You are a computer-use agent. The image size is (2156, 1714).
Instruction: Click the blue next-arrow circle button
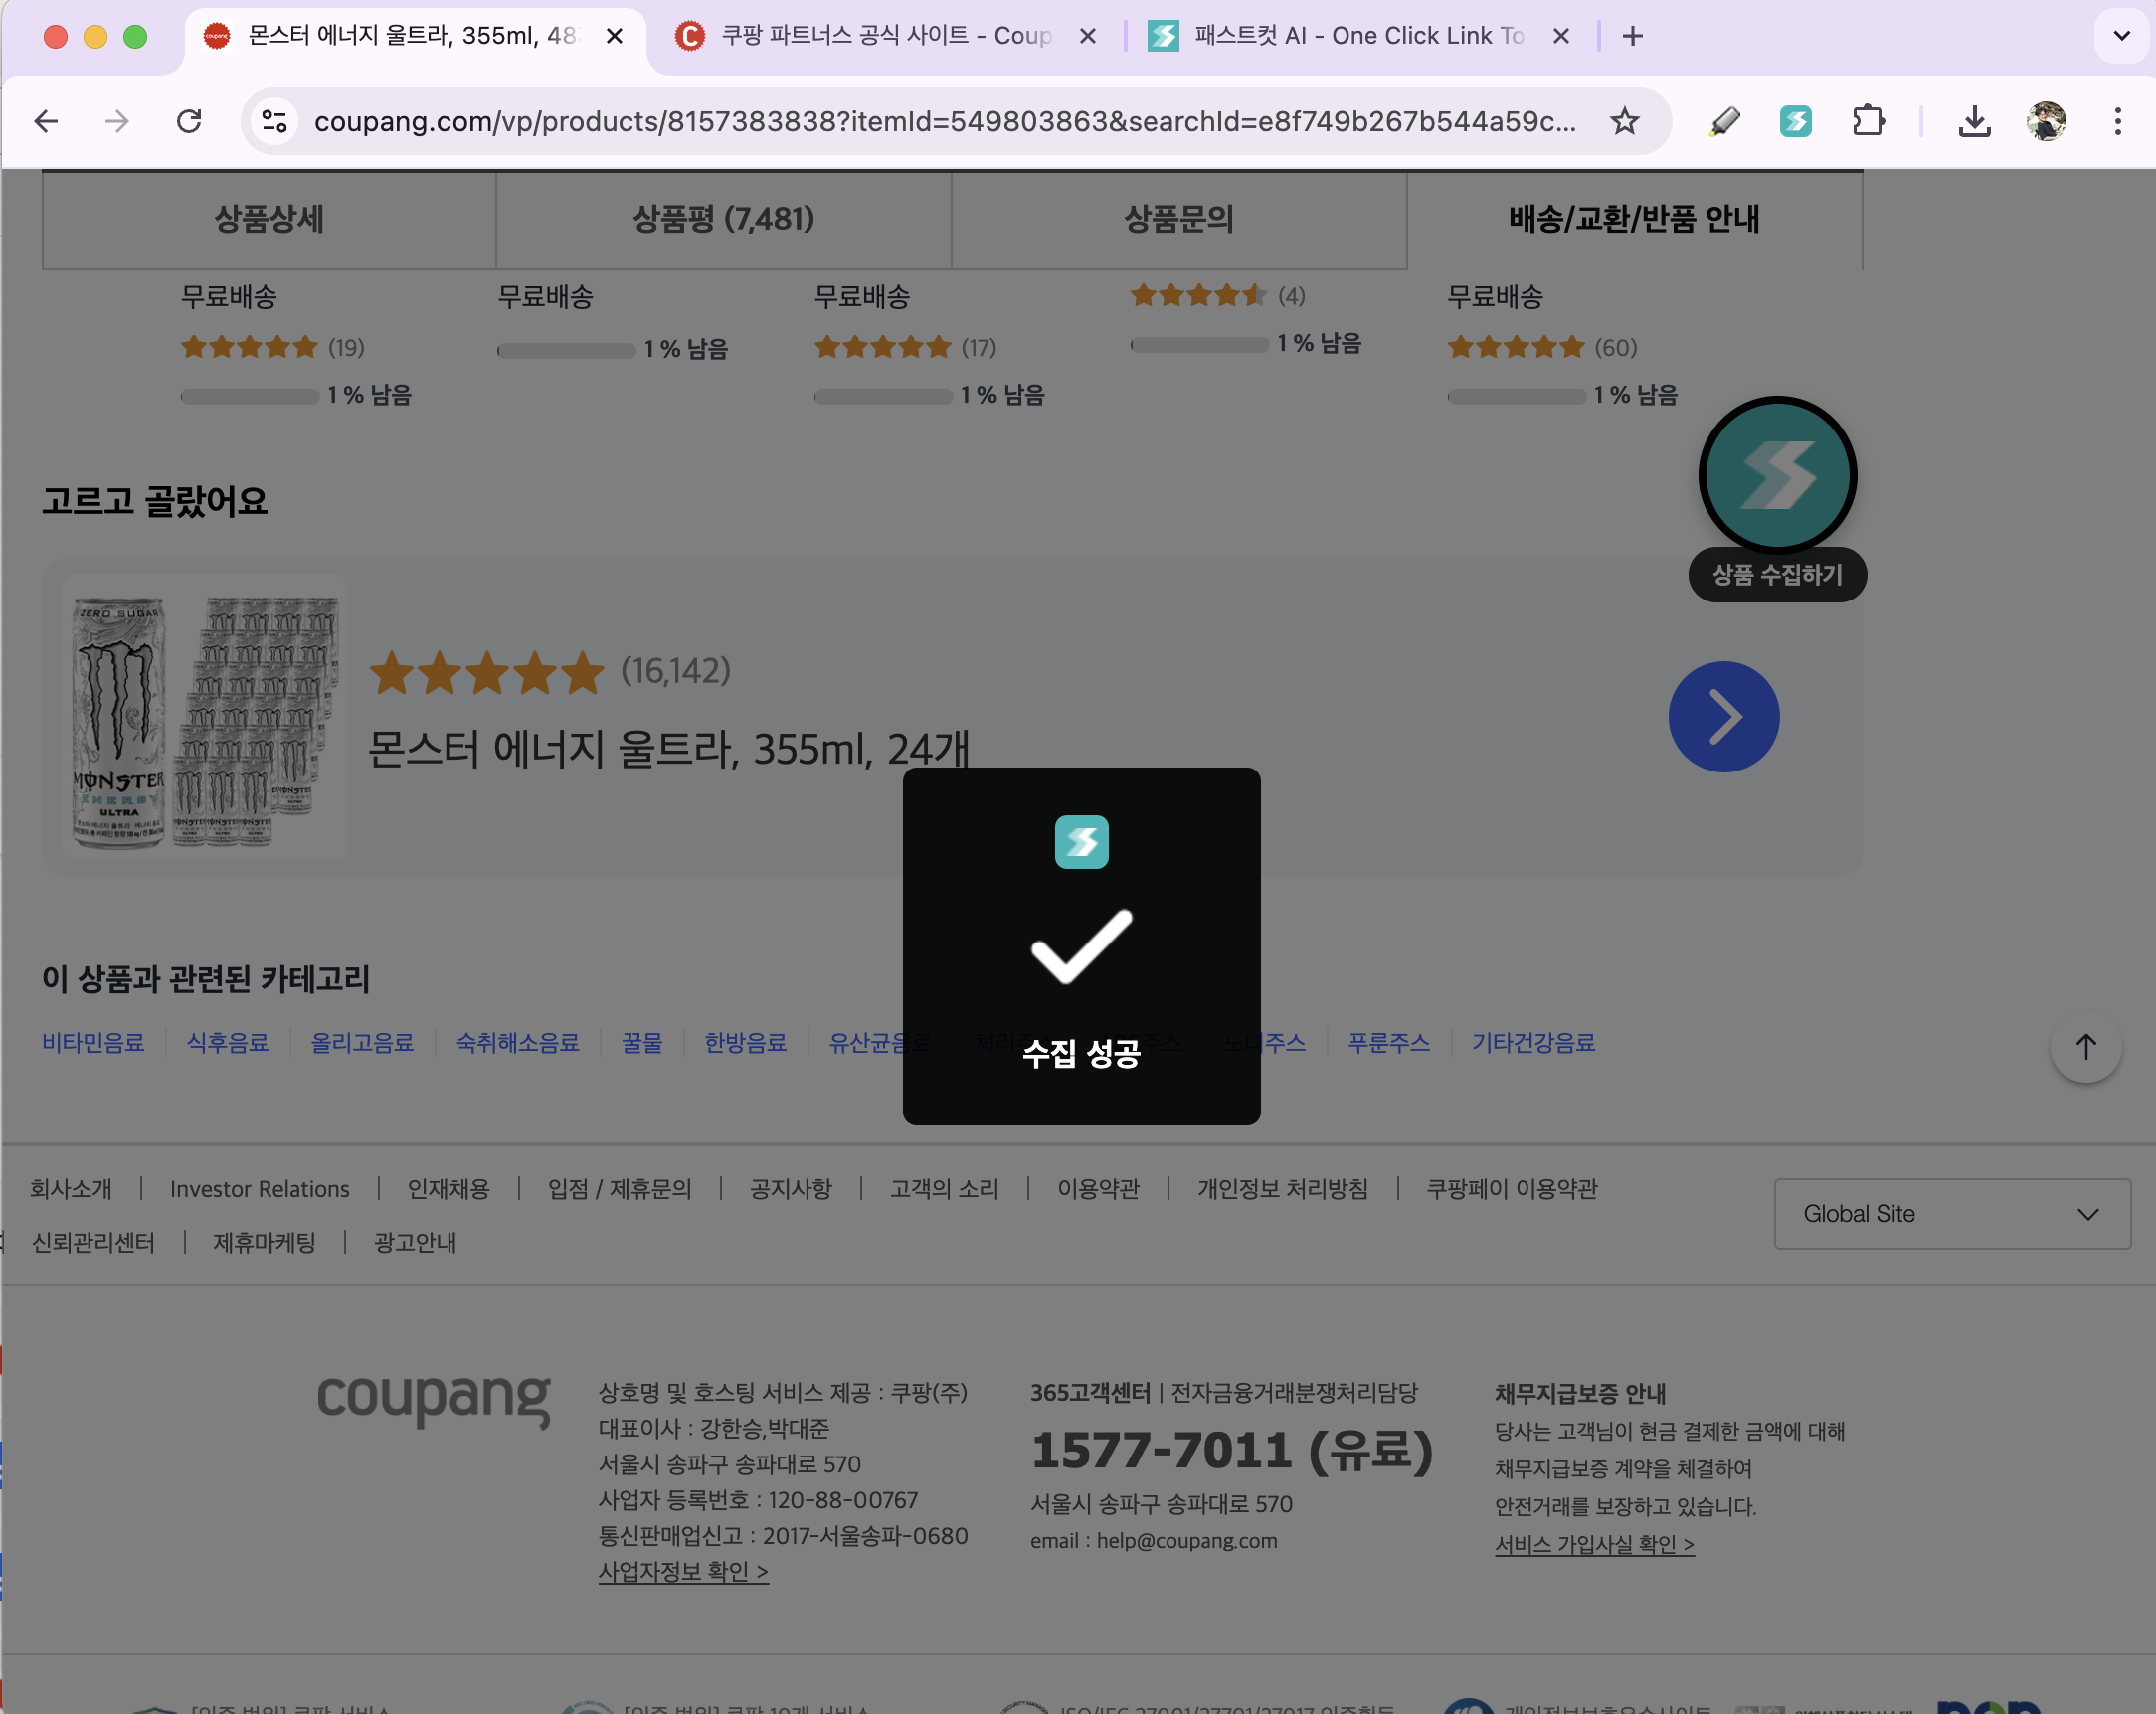pos(1724,717)
